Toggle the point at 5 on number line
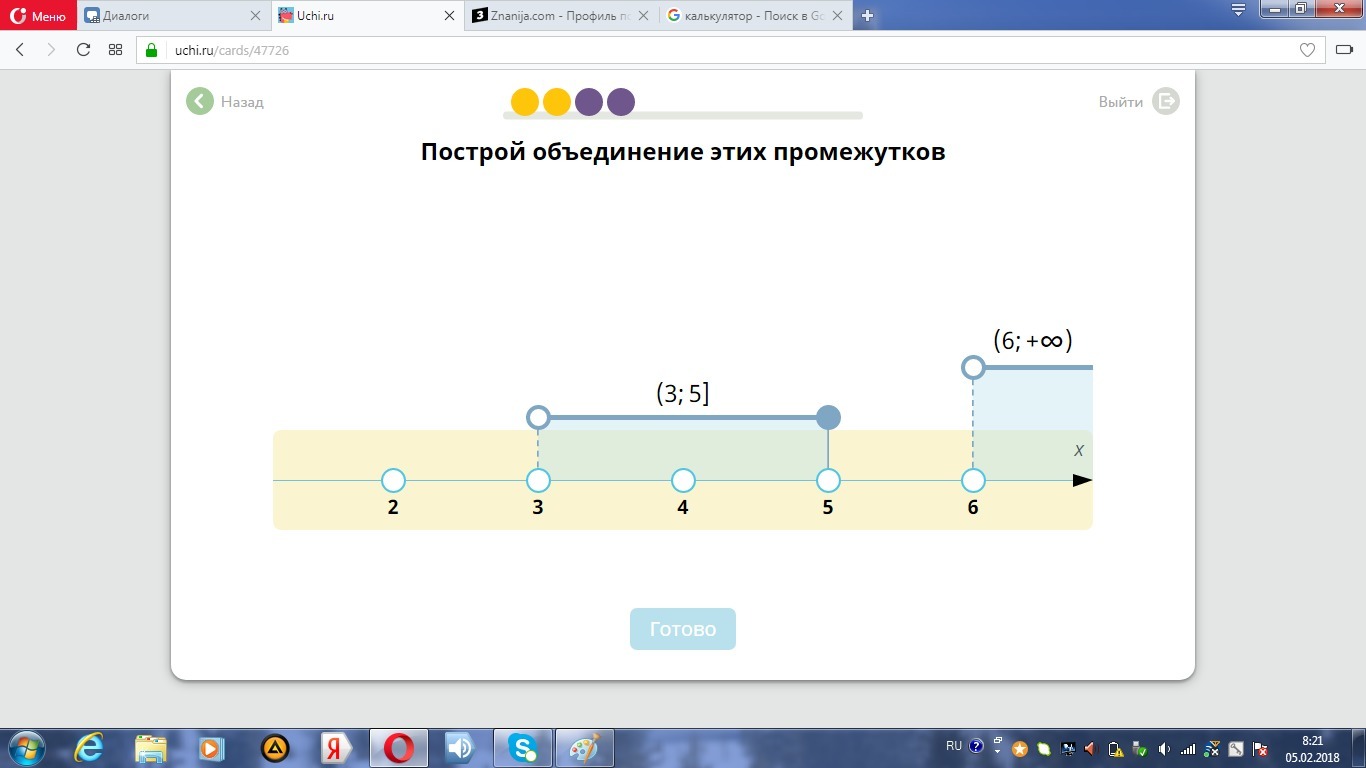This screenshot has width=1366, height=768. [828, 481]
